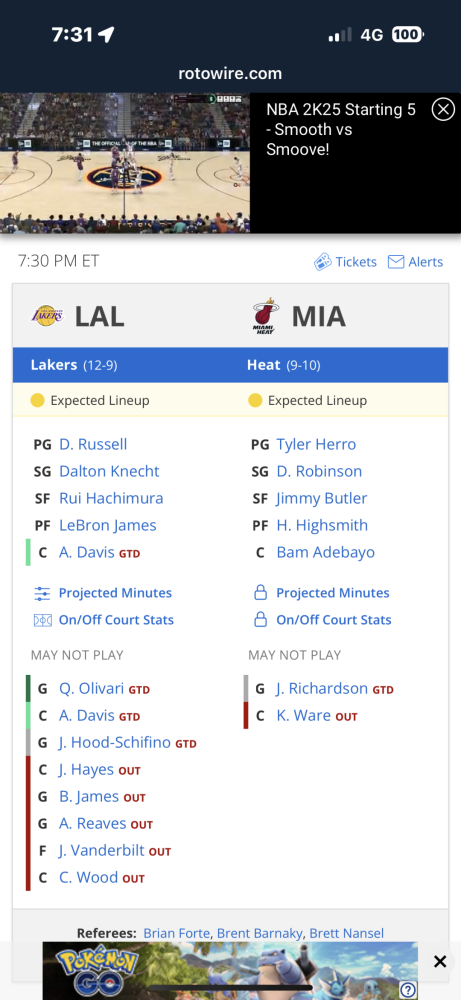The image size is (461, 1000).
Task: Play the NBA 2K25 Starting 5 video
Action: click(x=125, y=163)
